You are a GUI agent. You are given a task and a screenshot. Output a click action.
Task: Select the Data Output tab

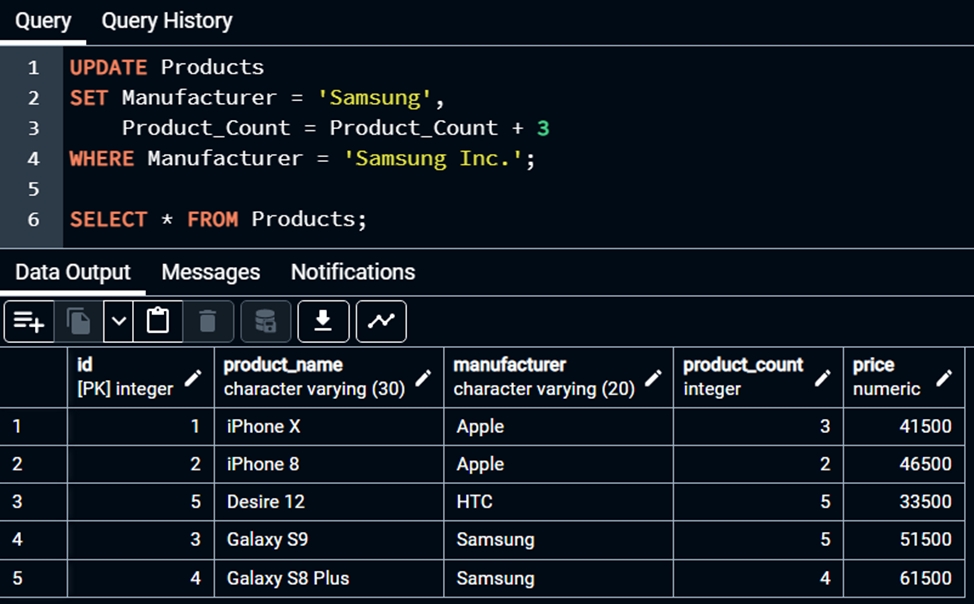tap(72, 272)
